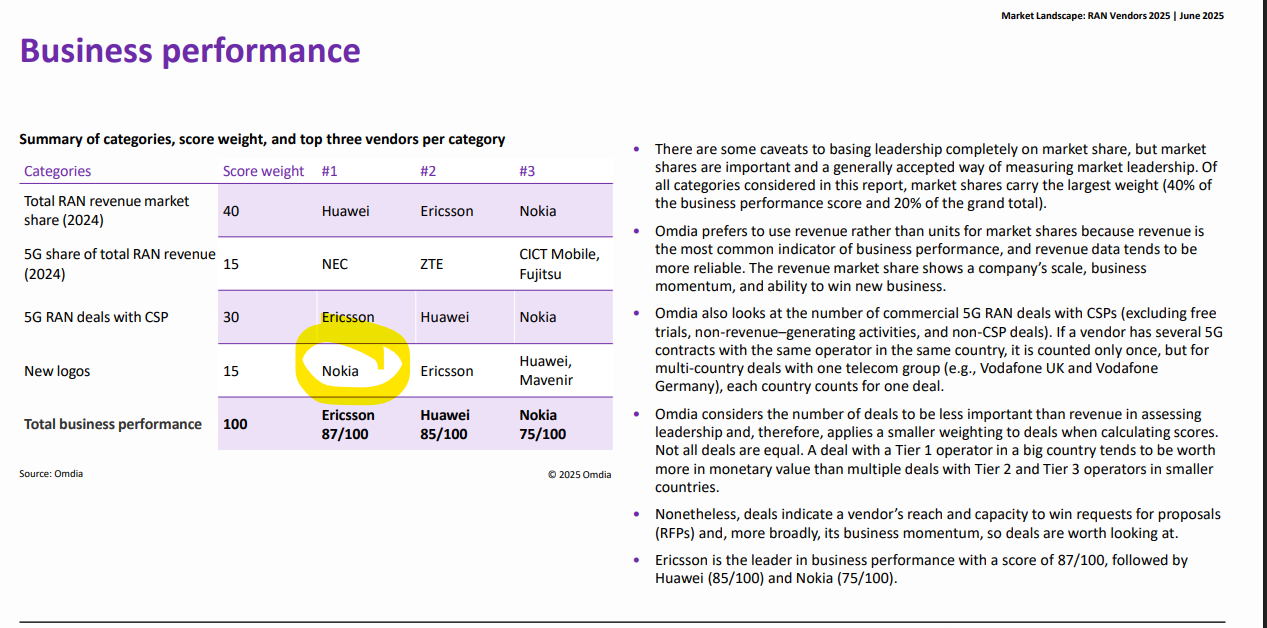Click 'Nokia' in the Total RAN revenue row

pos(538,211)
